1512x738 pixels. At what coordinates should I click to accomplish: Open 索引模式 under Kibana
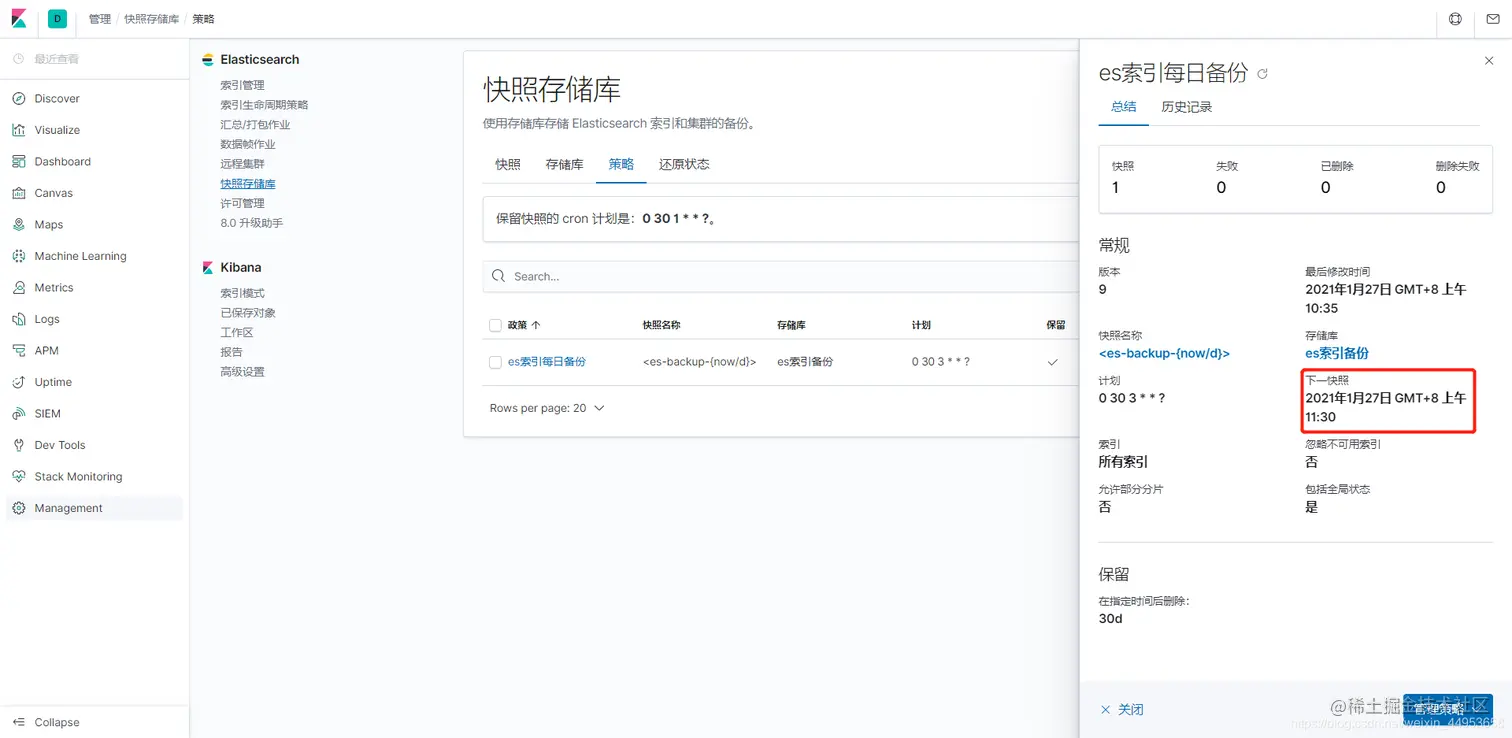(242, 293)
